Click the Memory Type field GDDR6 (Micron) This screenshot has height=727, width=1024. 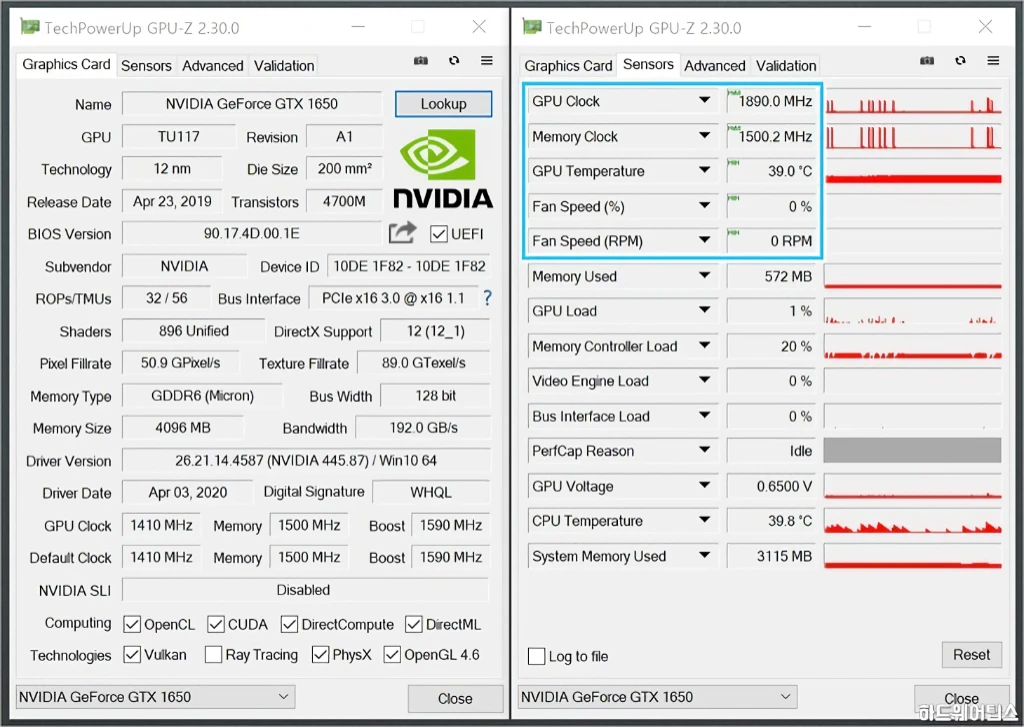pos(202,396)
